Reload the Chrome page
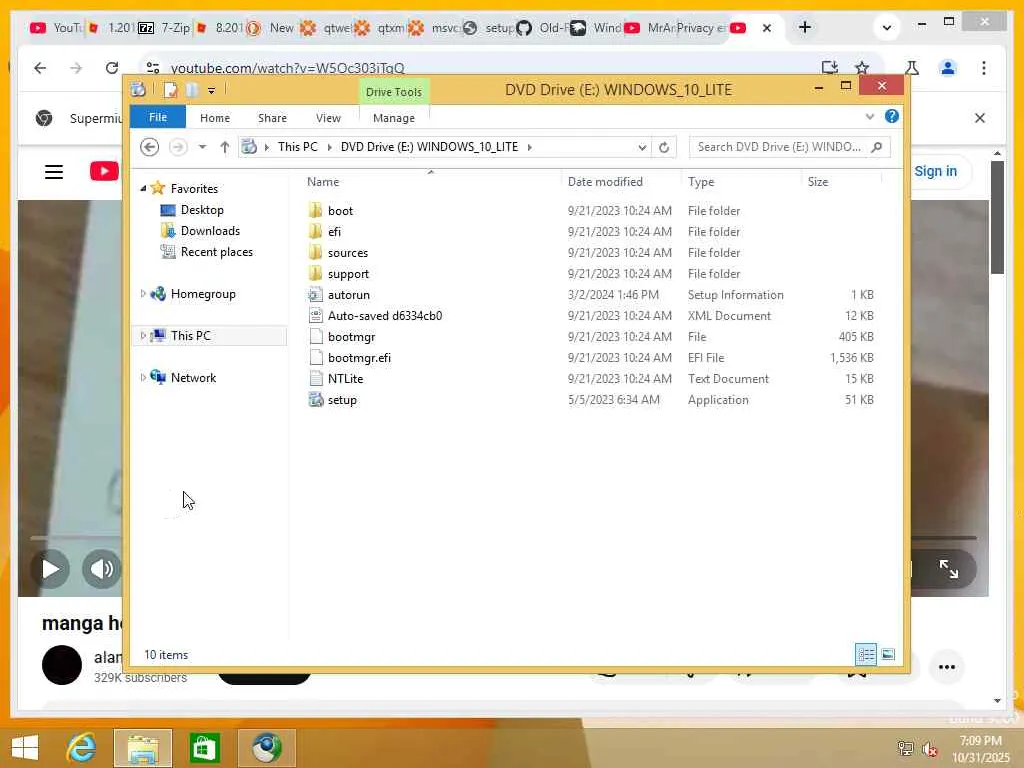 (112, 67)
